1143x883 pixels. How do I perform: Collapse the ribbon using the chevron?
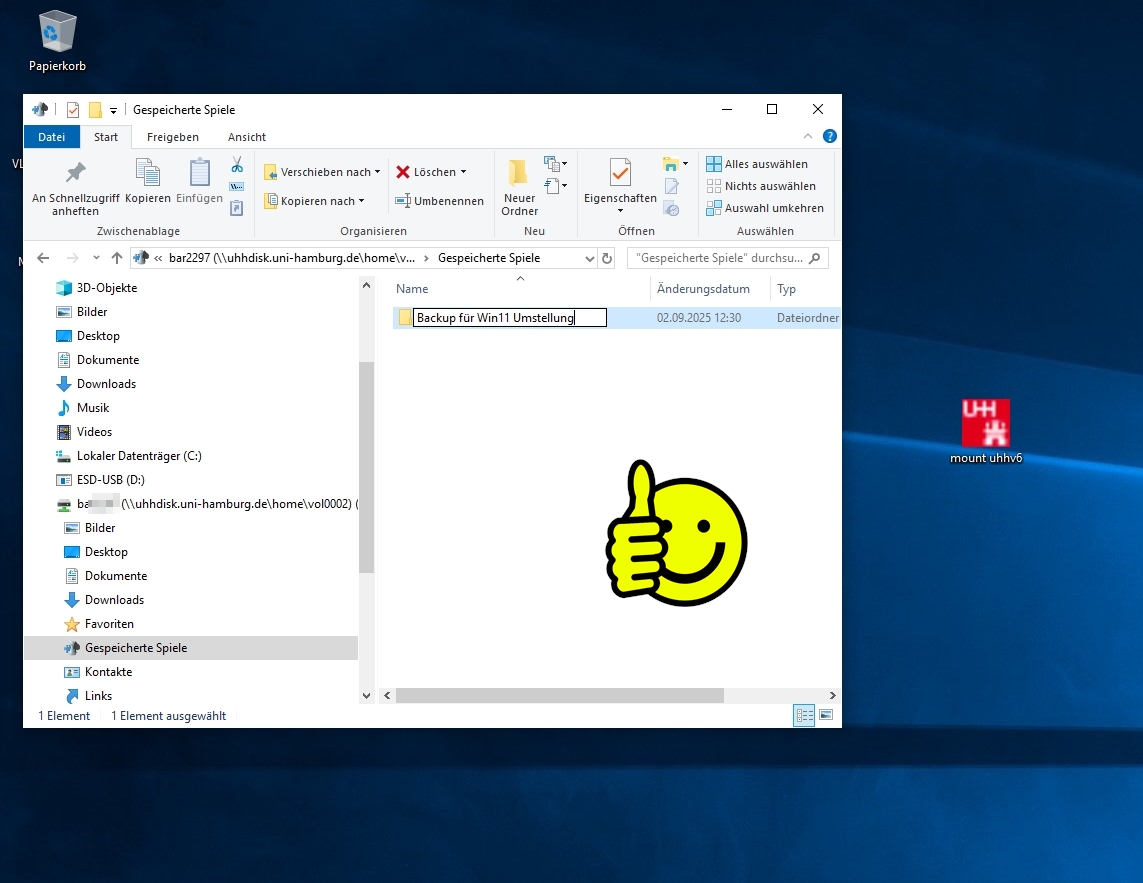808,137
